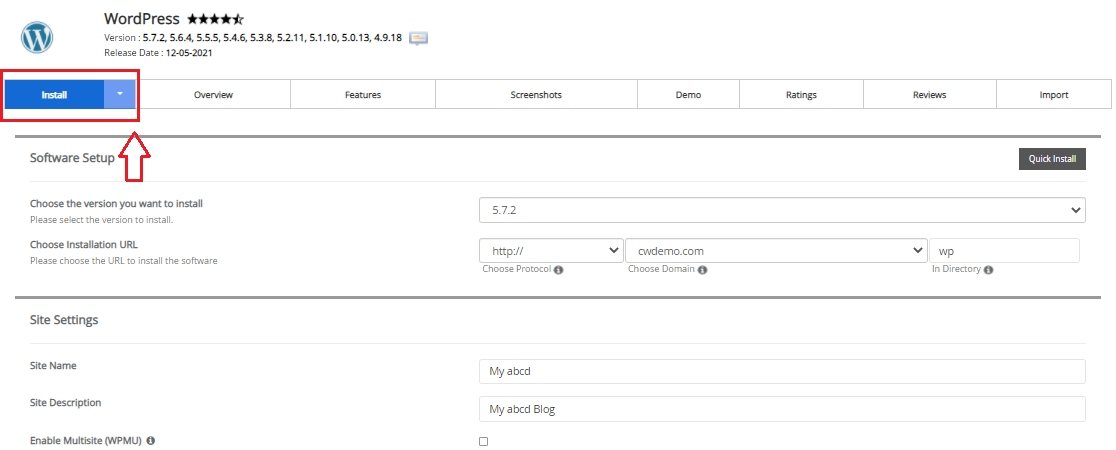
Task: Click the Site Name input field
Action: pos(782,372)
